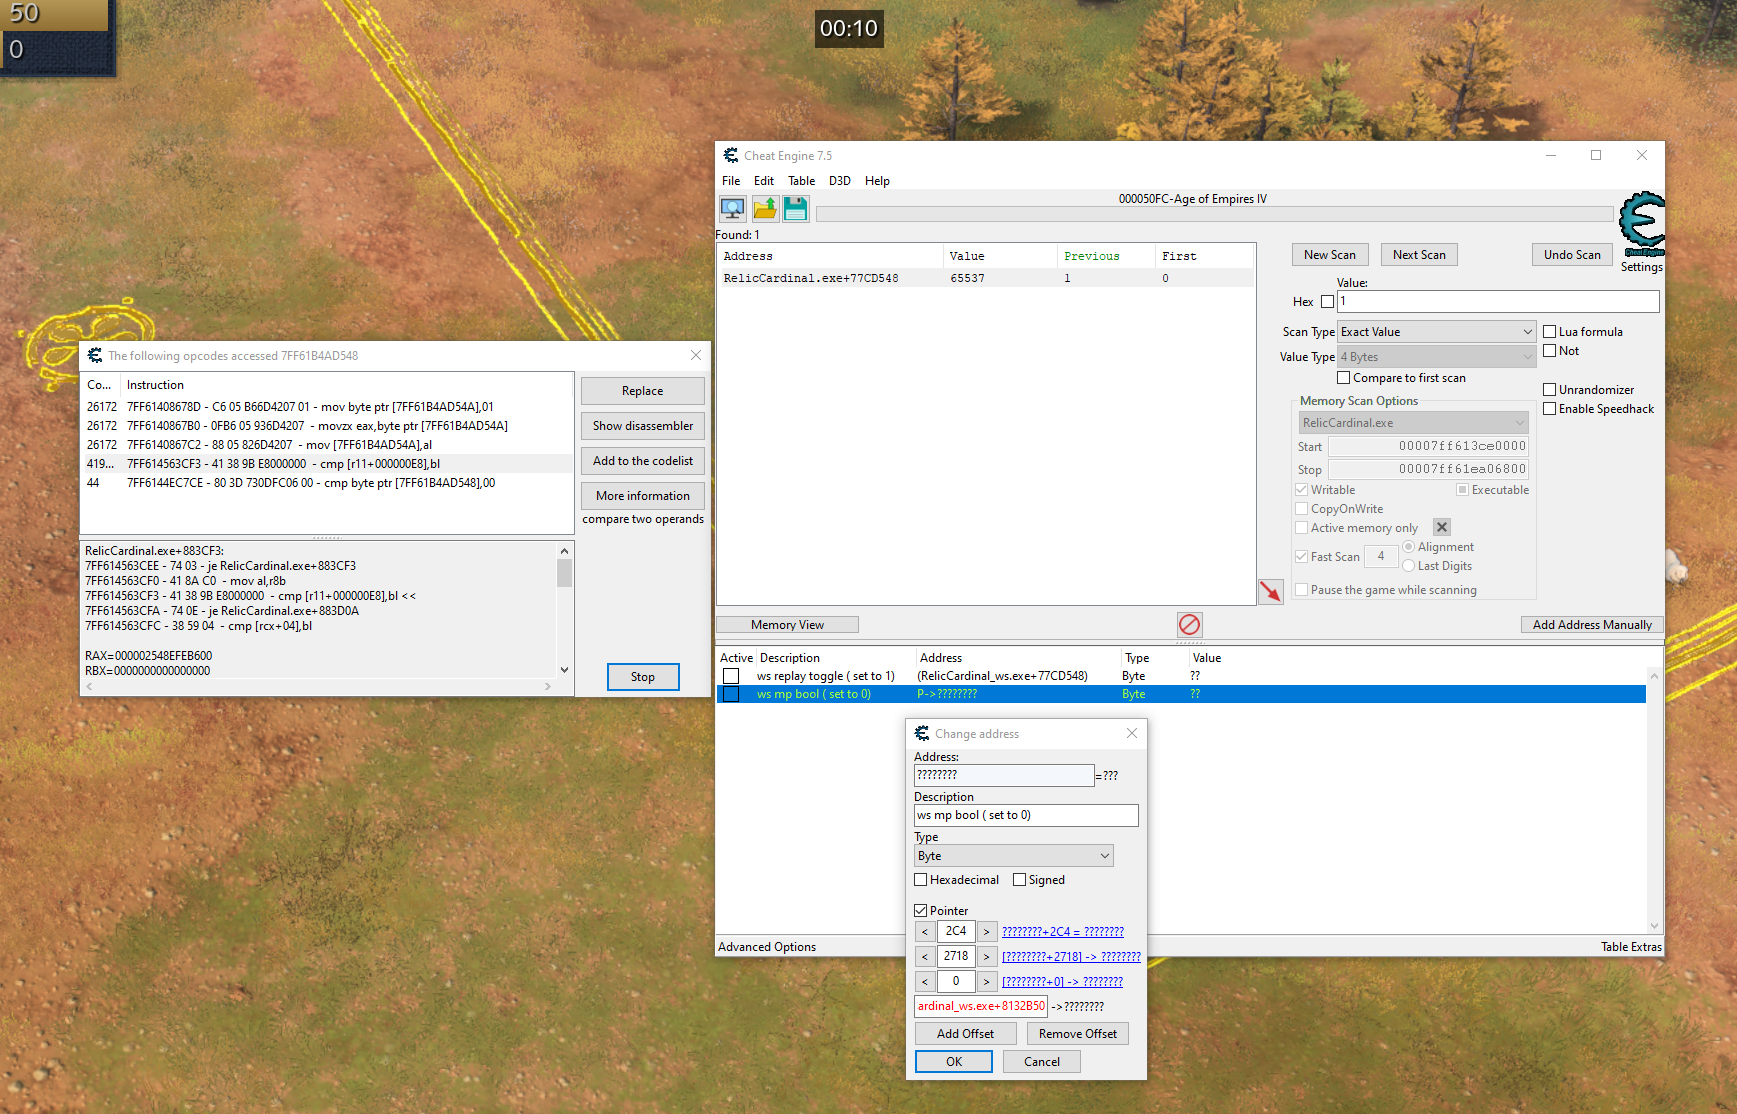1737x1114 pixels.
Task: Open Cheat Engine Settings logo
Action: (x=1642, y=224)
